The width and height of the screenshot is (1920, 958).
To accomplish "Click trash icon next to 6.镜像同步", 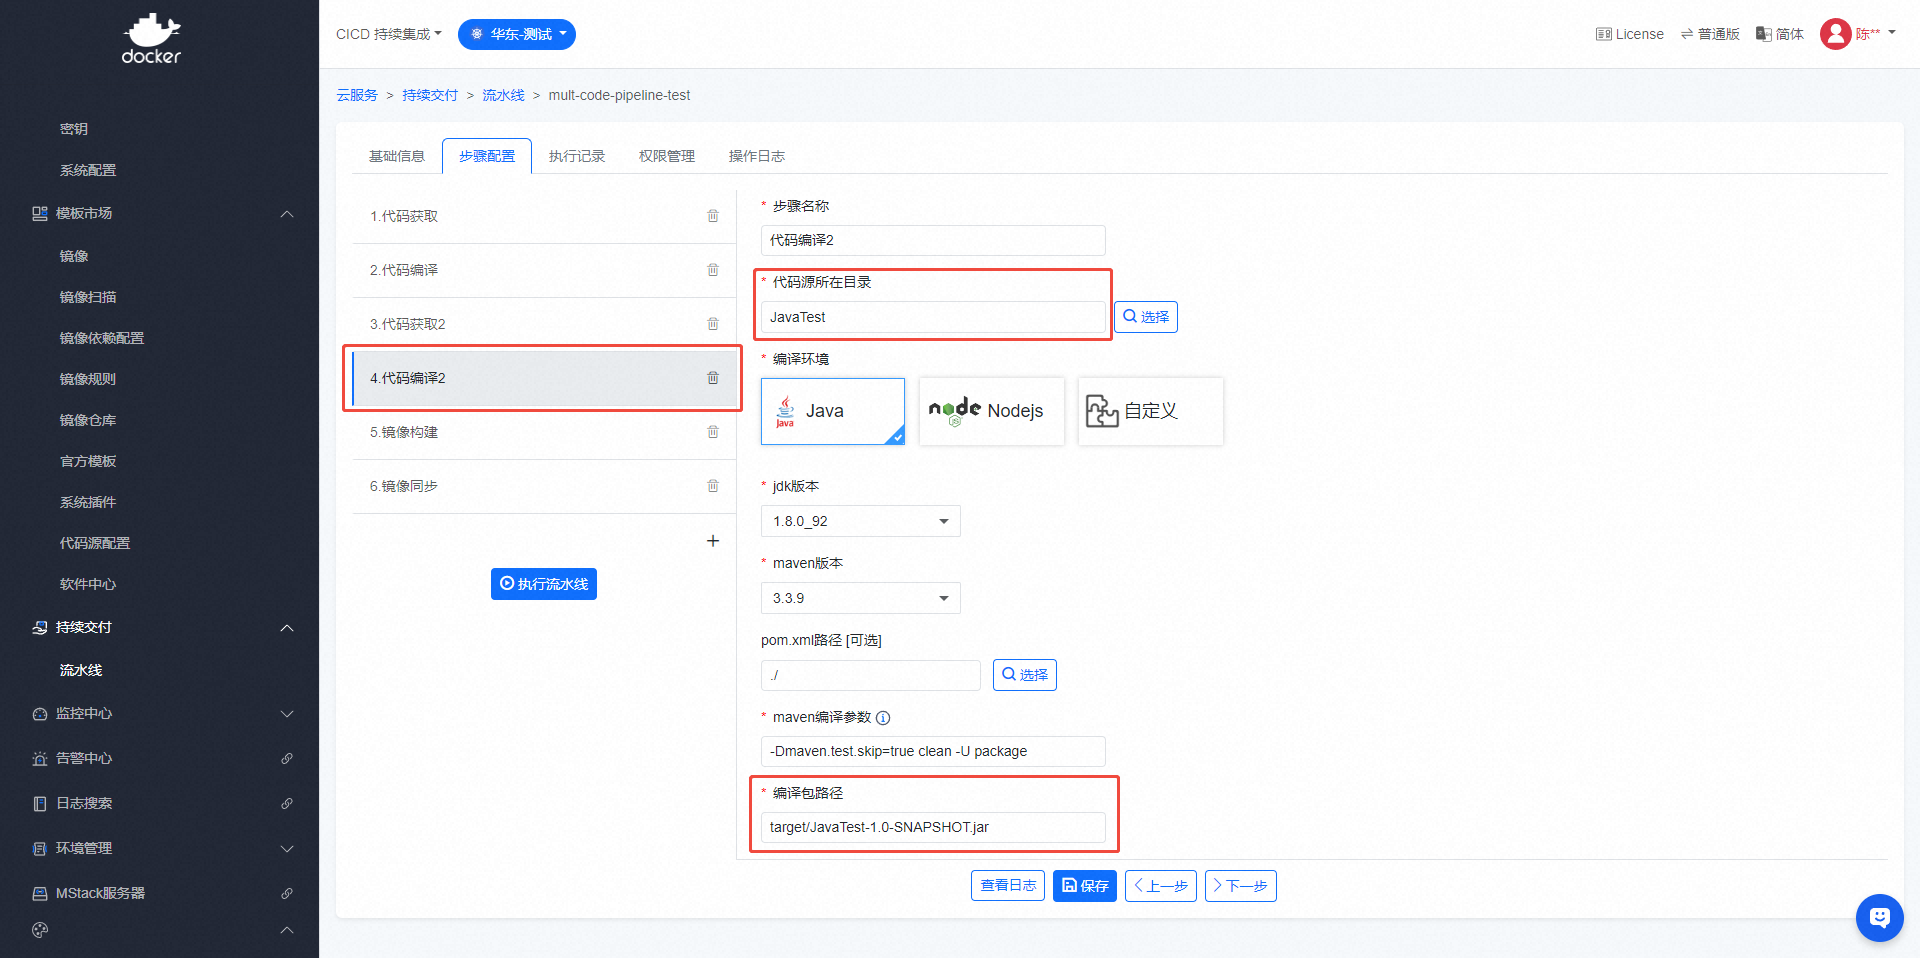I will pyautogui.click(x=713, y=486).
